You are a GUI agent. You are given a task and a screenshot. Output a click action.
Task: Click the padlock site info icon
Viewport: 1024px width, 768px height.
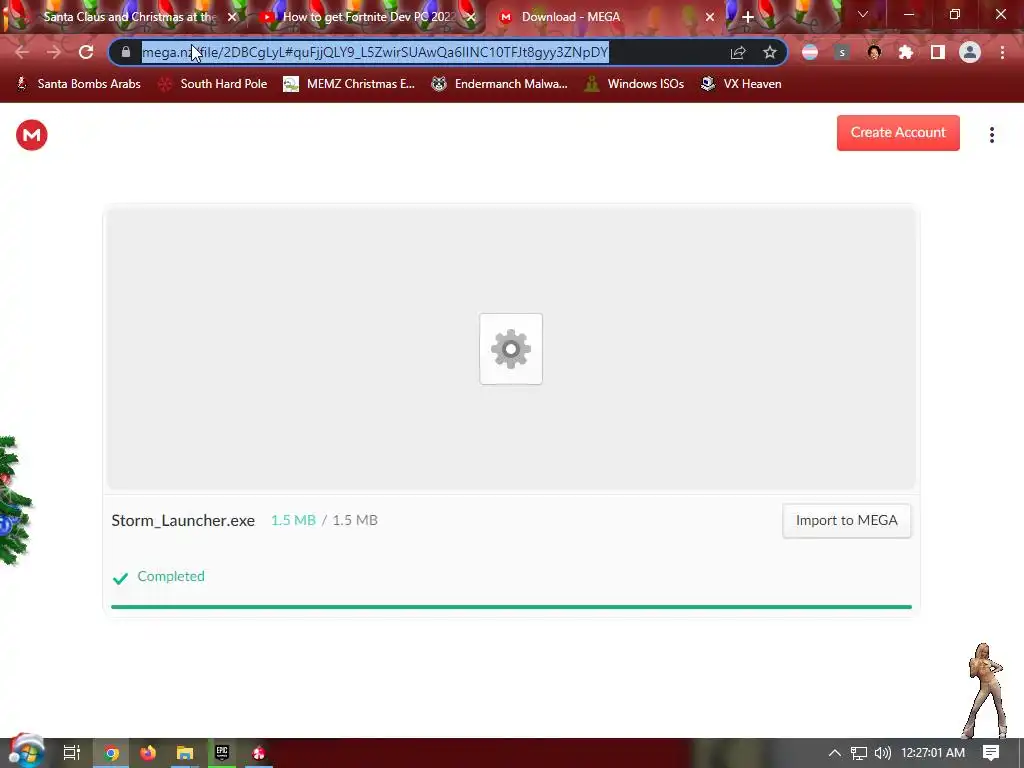pos(126,52)
